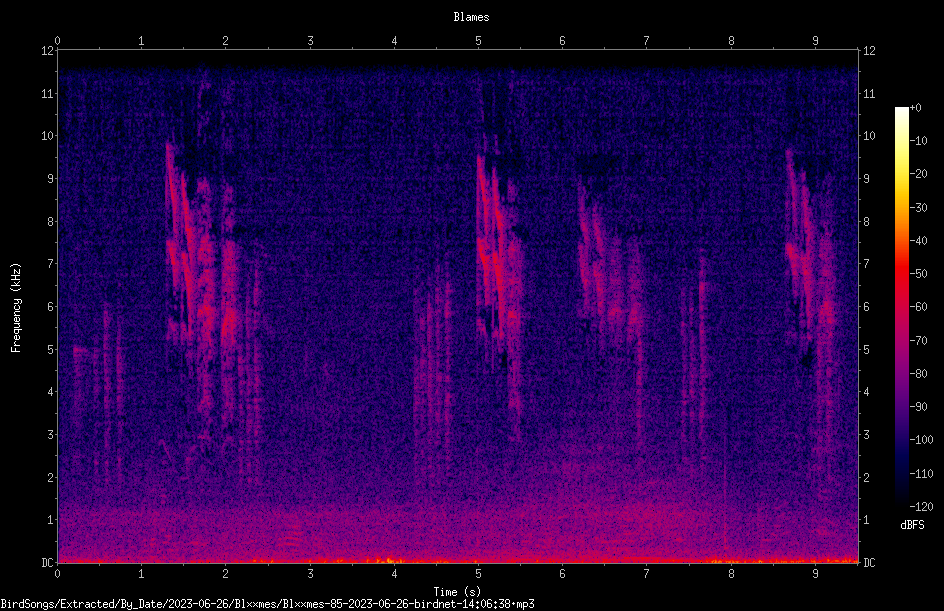This screenshot has width=944, height=611.
Task: Click the "DC" label on the left frequency axis
Action: point(47,563)
